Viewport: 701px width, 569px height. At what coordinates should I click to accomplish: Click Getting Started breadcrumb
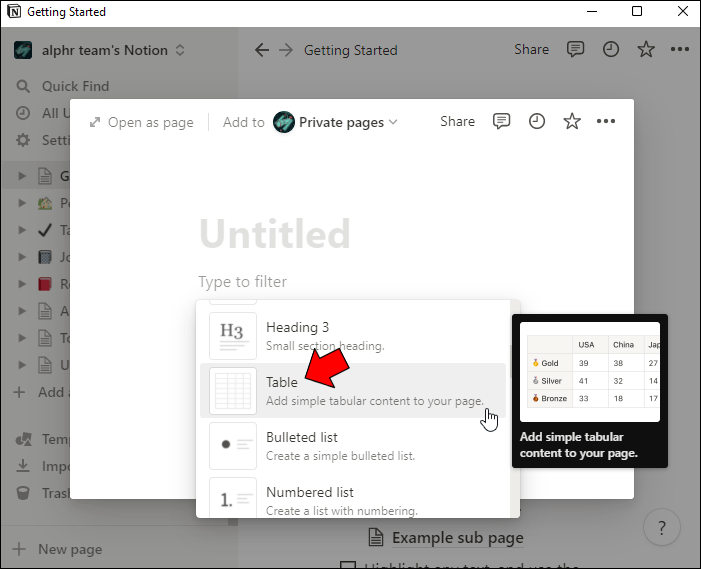click(x=351, y=50)
